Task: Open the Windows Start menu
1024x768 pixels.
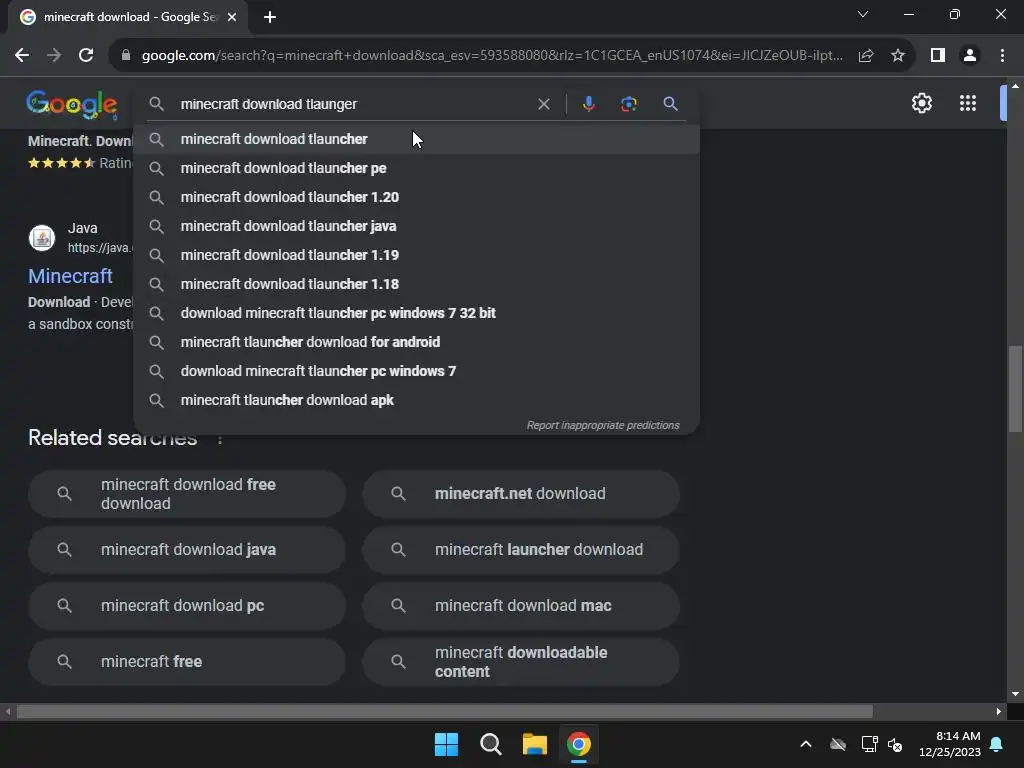Action: coord(447,744)
